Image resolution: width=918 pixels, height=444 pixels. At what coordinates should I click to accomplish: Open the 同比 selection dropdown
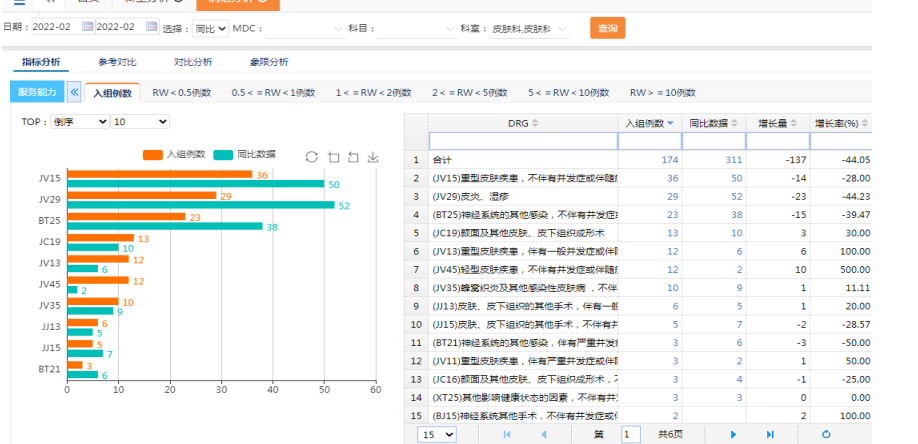[x=210, y=28]
